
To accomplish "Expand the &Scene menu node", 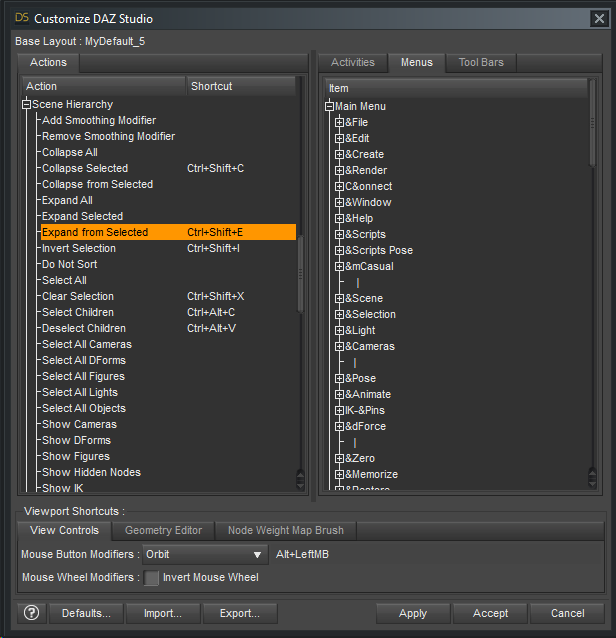I will (339, 299).
